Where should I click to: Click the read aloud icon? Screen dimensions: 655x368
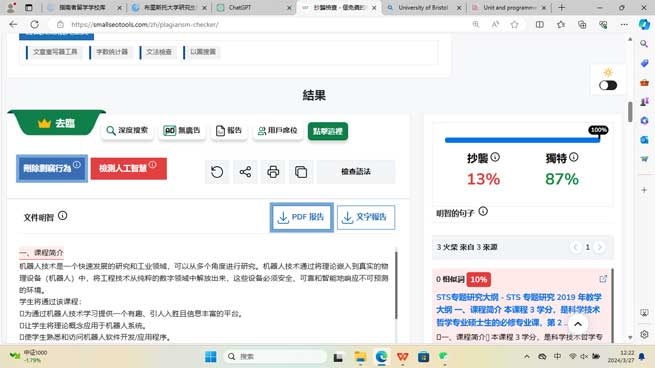[495, 25]
